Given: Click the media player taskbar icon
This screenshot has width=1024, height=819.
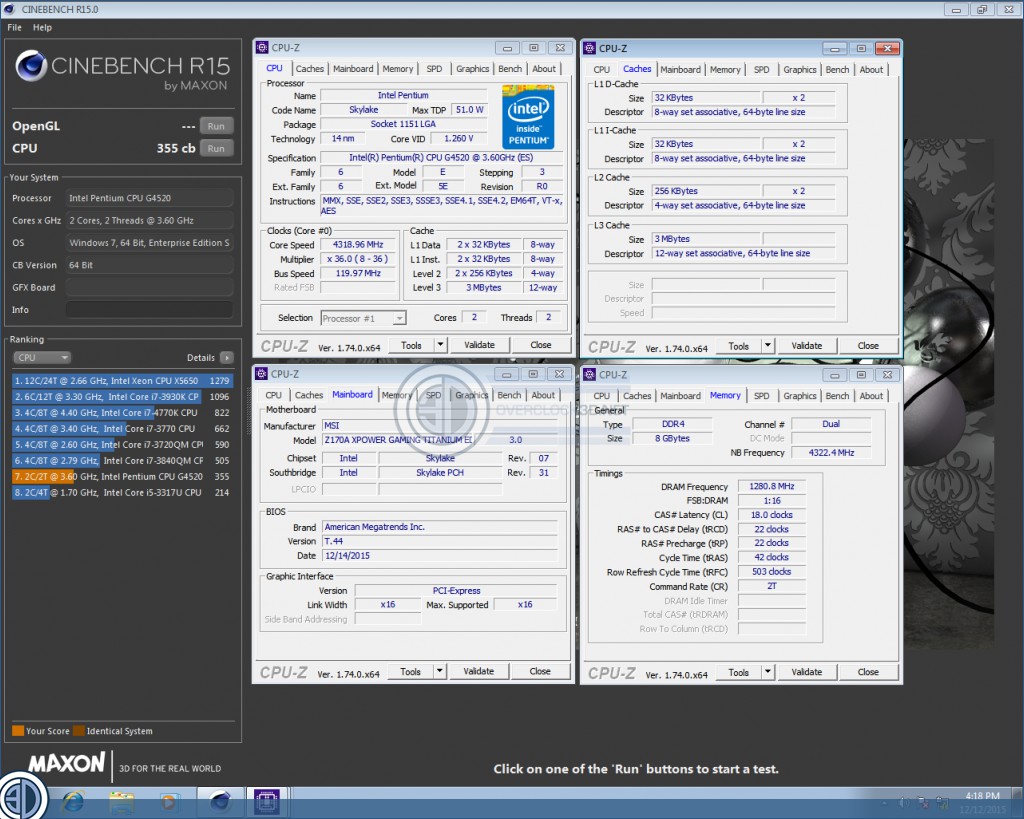Looking at the screenshot, I should (168, 802).
